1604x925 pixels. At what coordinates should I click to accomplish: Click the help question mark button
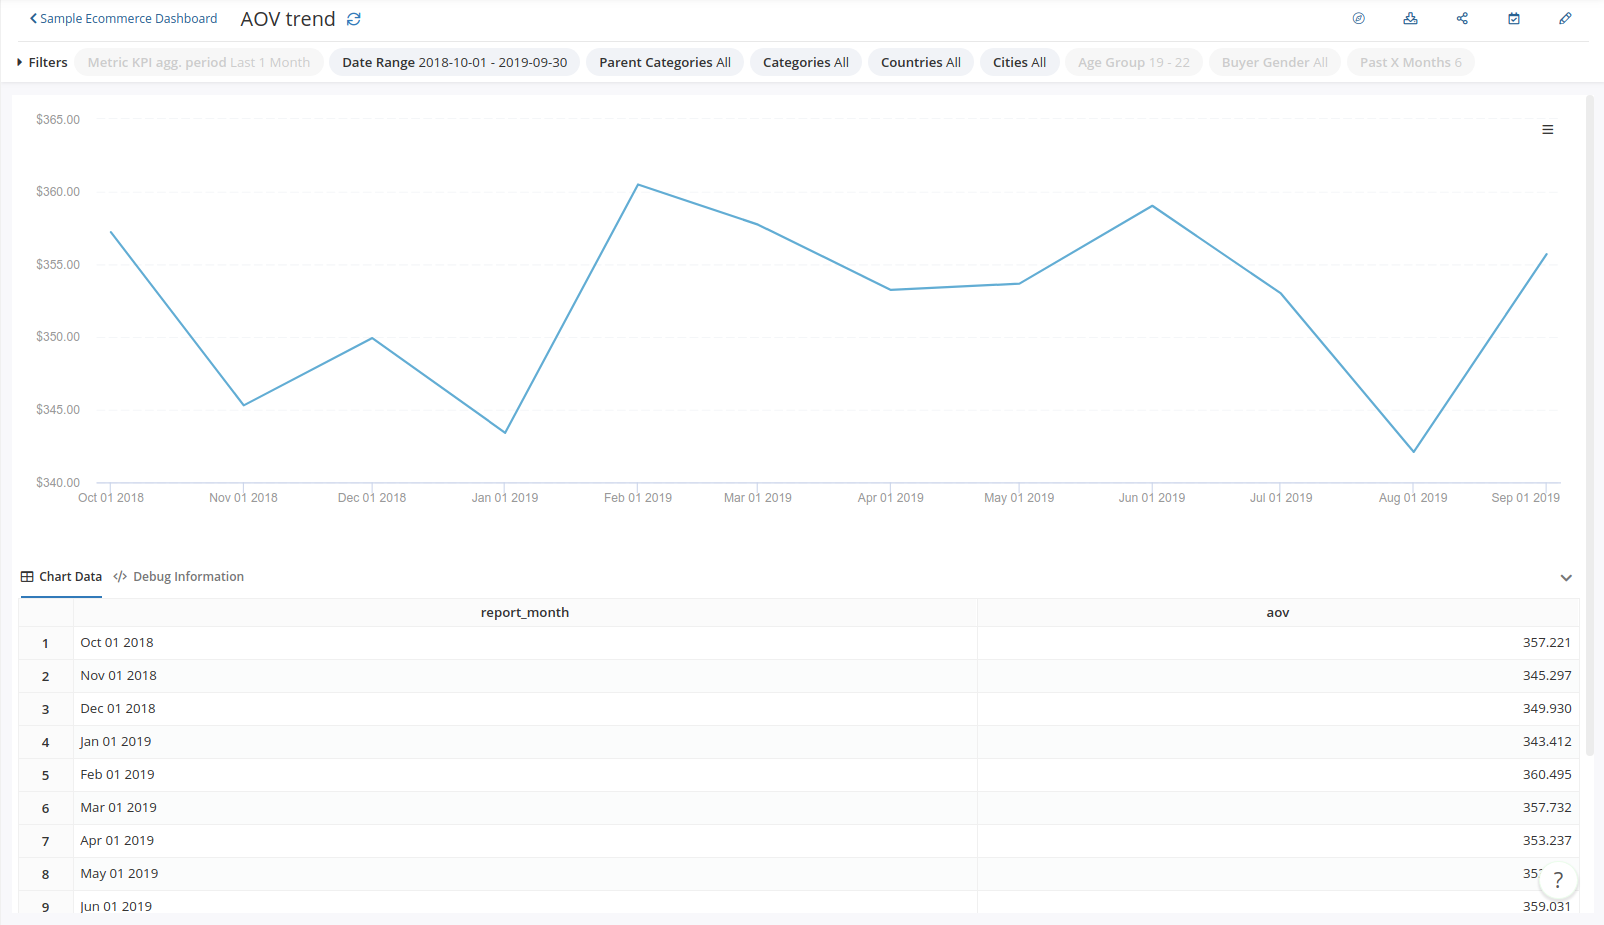[1557, 880]
